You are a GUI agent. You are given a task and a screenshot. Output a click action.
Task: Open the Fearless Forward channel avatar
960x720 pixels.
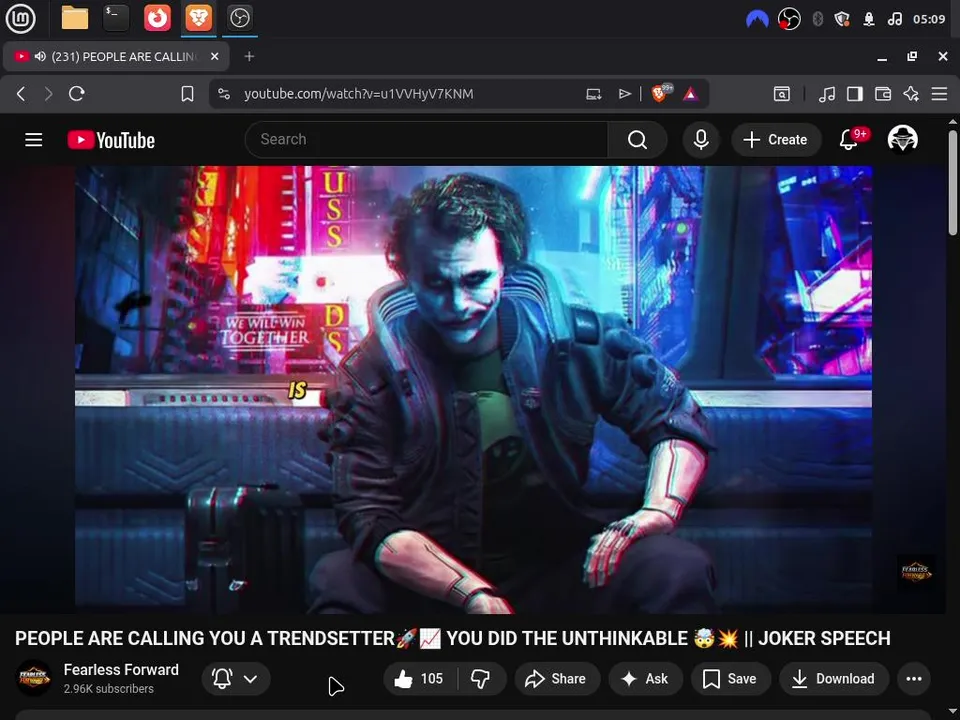tap(34, 678)
